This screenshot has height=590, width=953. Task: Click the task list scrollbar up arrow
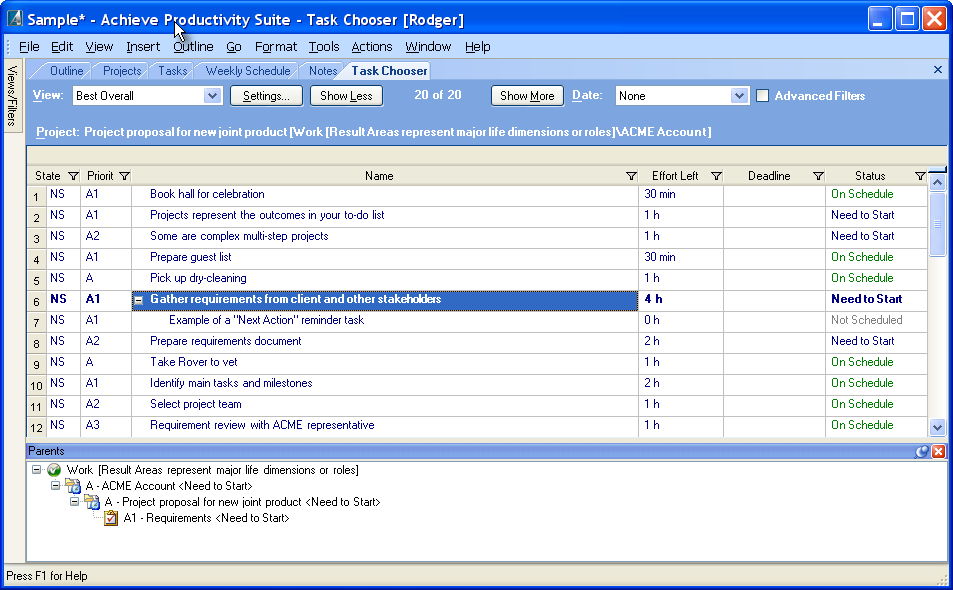(x=937, y=182)
